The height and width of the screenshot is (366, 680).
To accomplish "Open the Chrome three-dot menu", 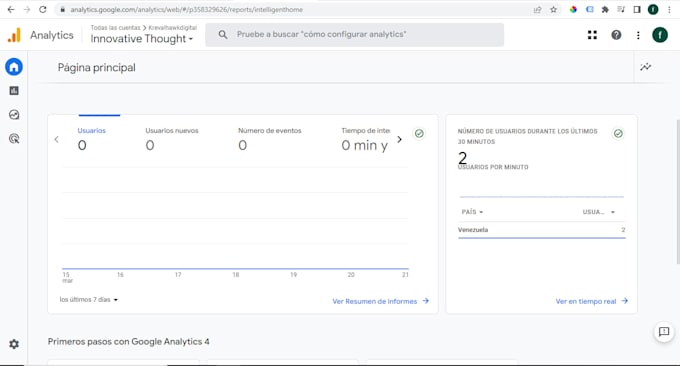I will pyautogui.click(x=670, y=10).
